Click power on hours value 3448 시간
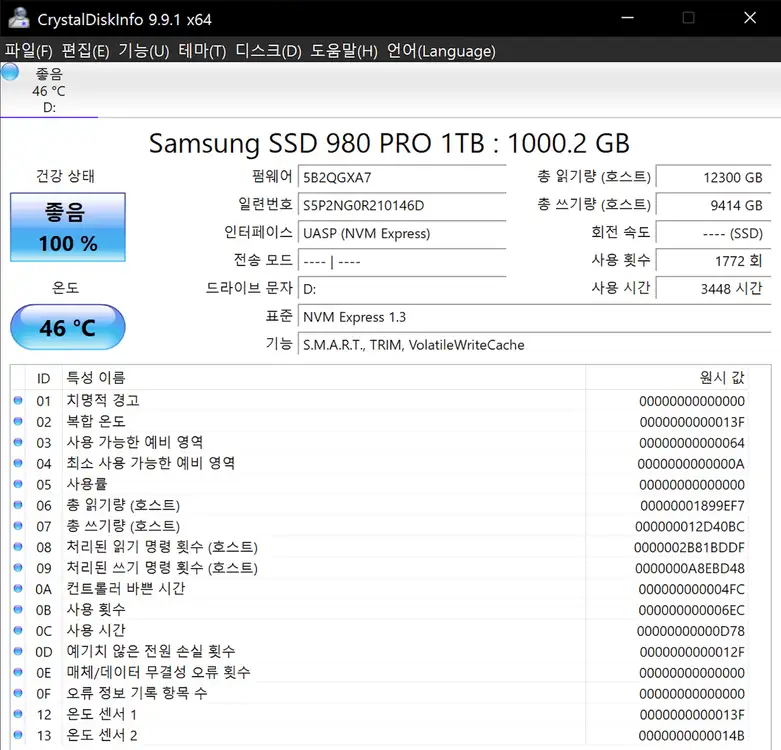Viewport: 781px width, 750px height. click(x=713, y=289)
